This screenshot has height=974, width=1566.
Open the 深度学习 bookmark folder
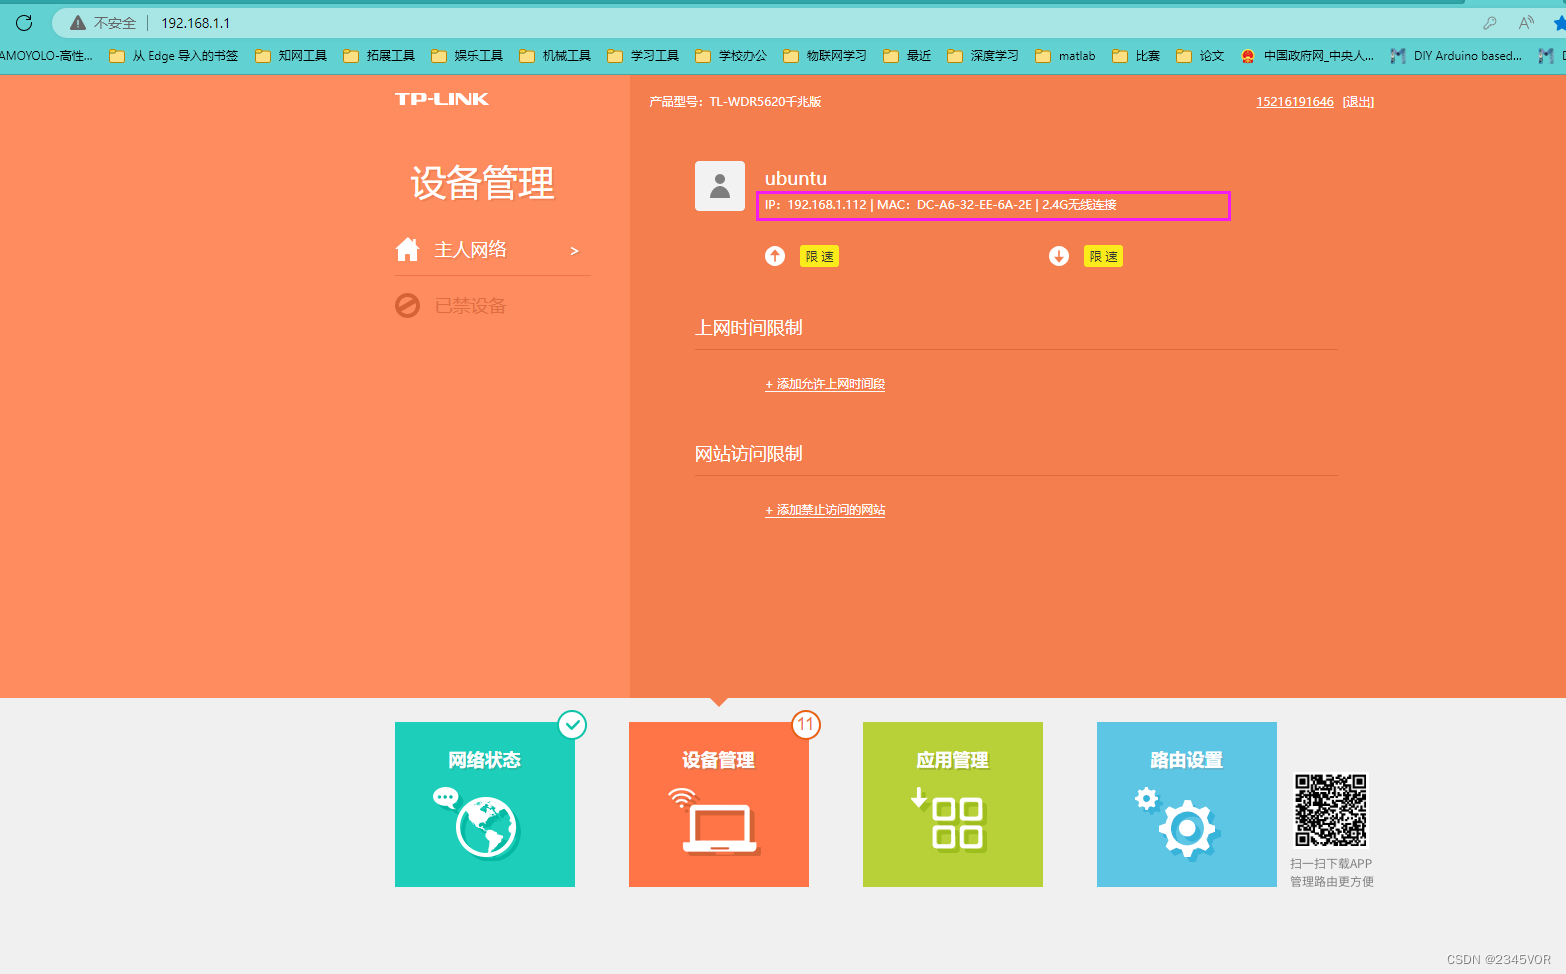tap(983, 56)
